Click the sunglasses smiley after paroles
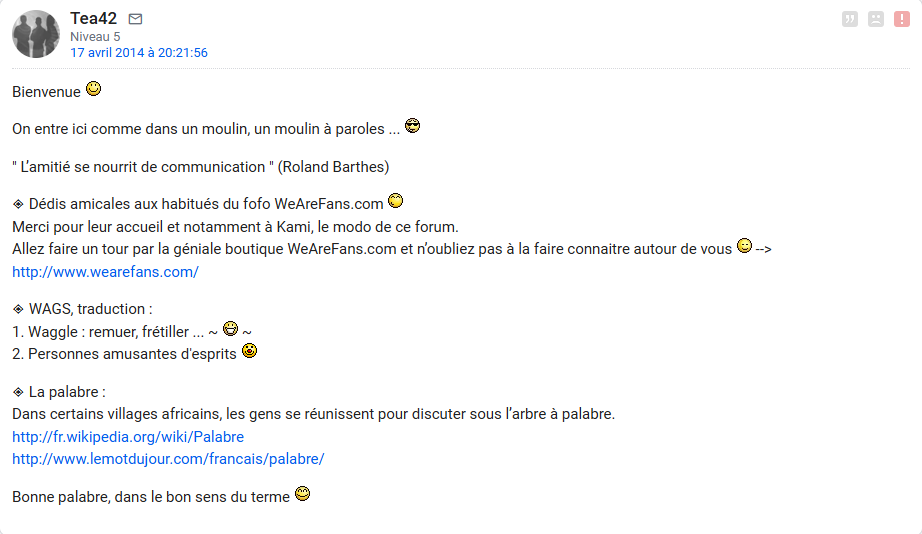 [x=412, y=126]
